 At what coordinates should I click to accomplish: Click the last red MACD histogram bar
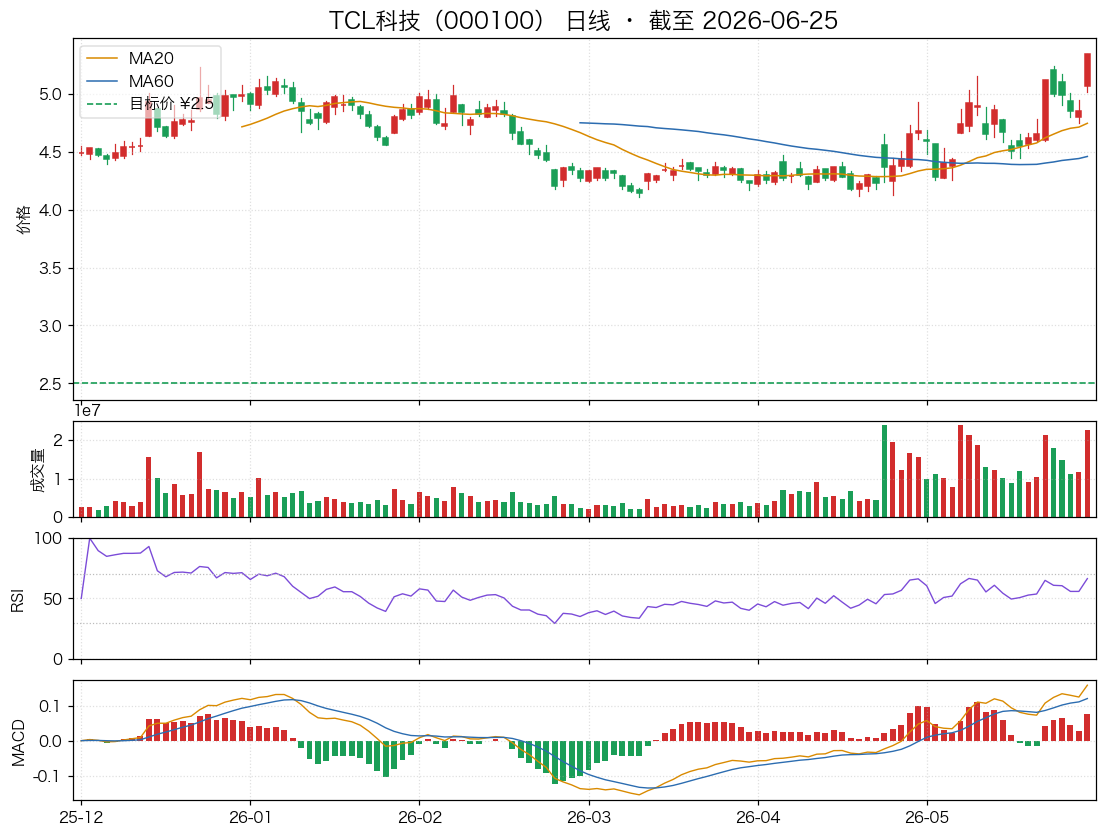[x=1088, y=727]
